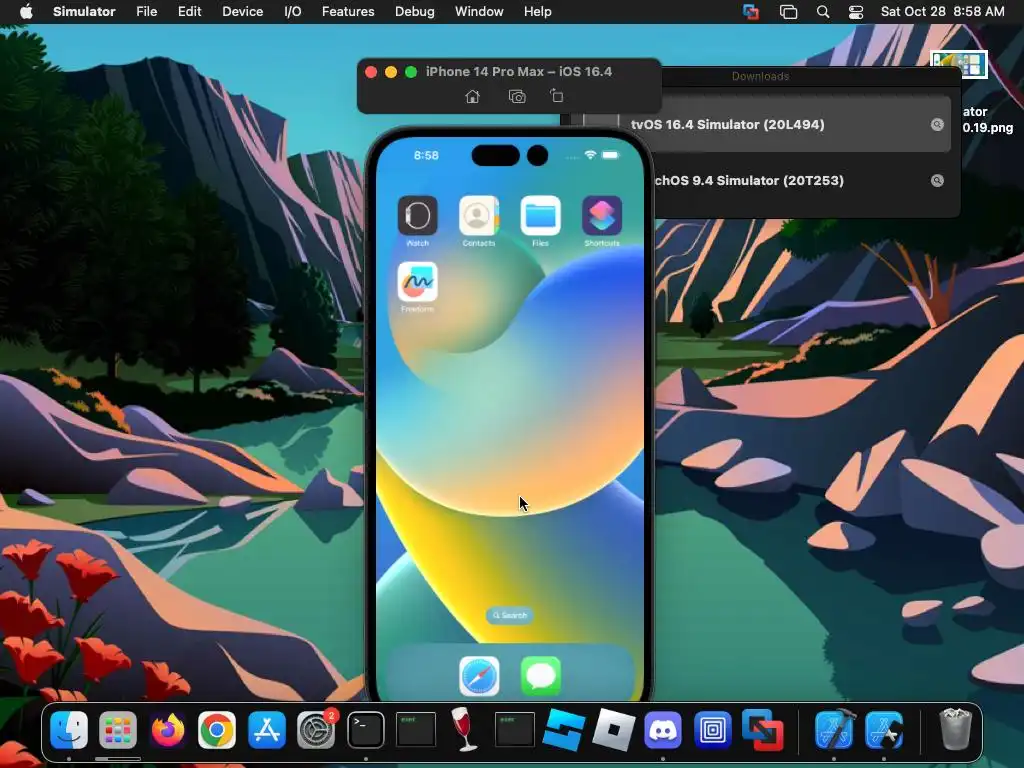This screenshot has width=1024, height=768.
Task: Tap the iPhone status bar clock 8:58
Action: click(426, 155)
